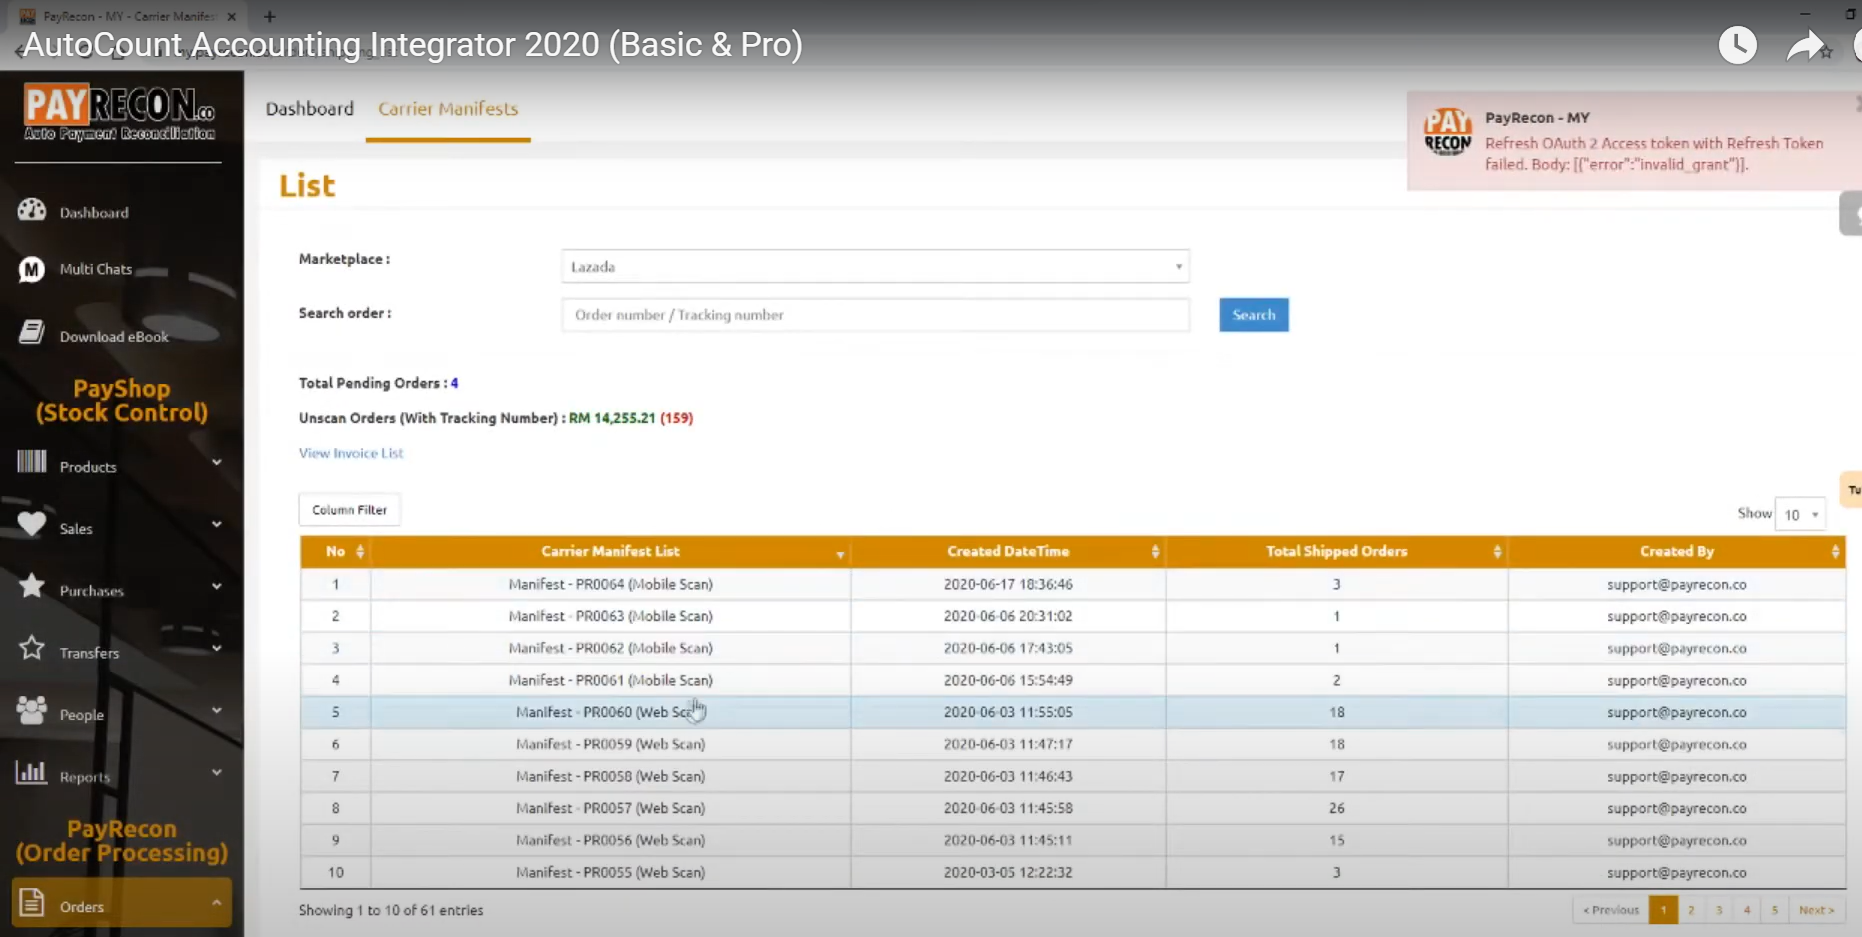The width and height of the screenshot is (1862, 937).
Task: Click the Transfers outlined star icon
Action: [x=32, y=648]
